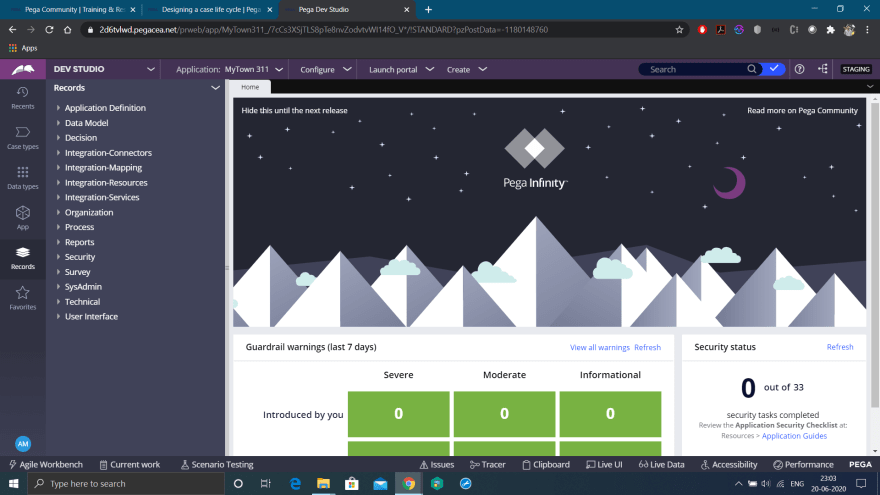Click View all warnings link

point(599,347)
